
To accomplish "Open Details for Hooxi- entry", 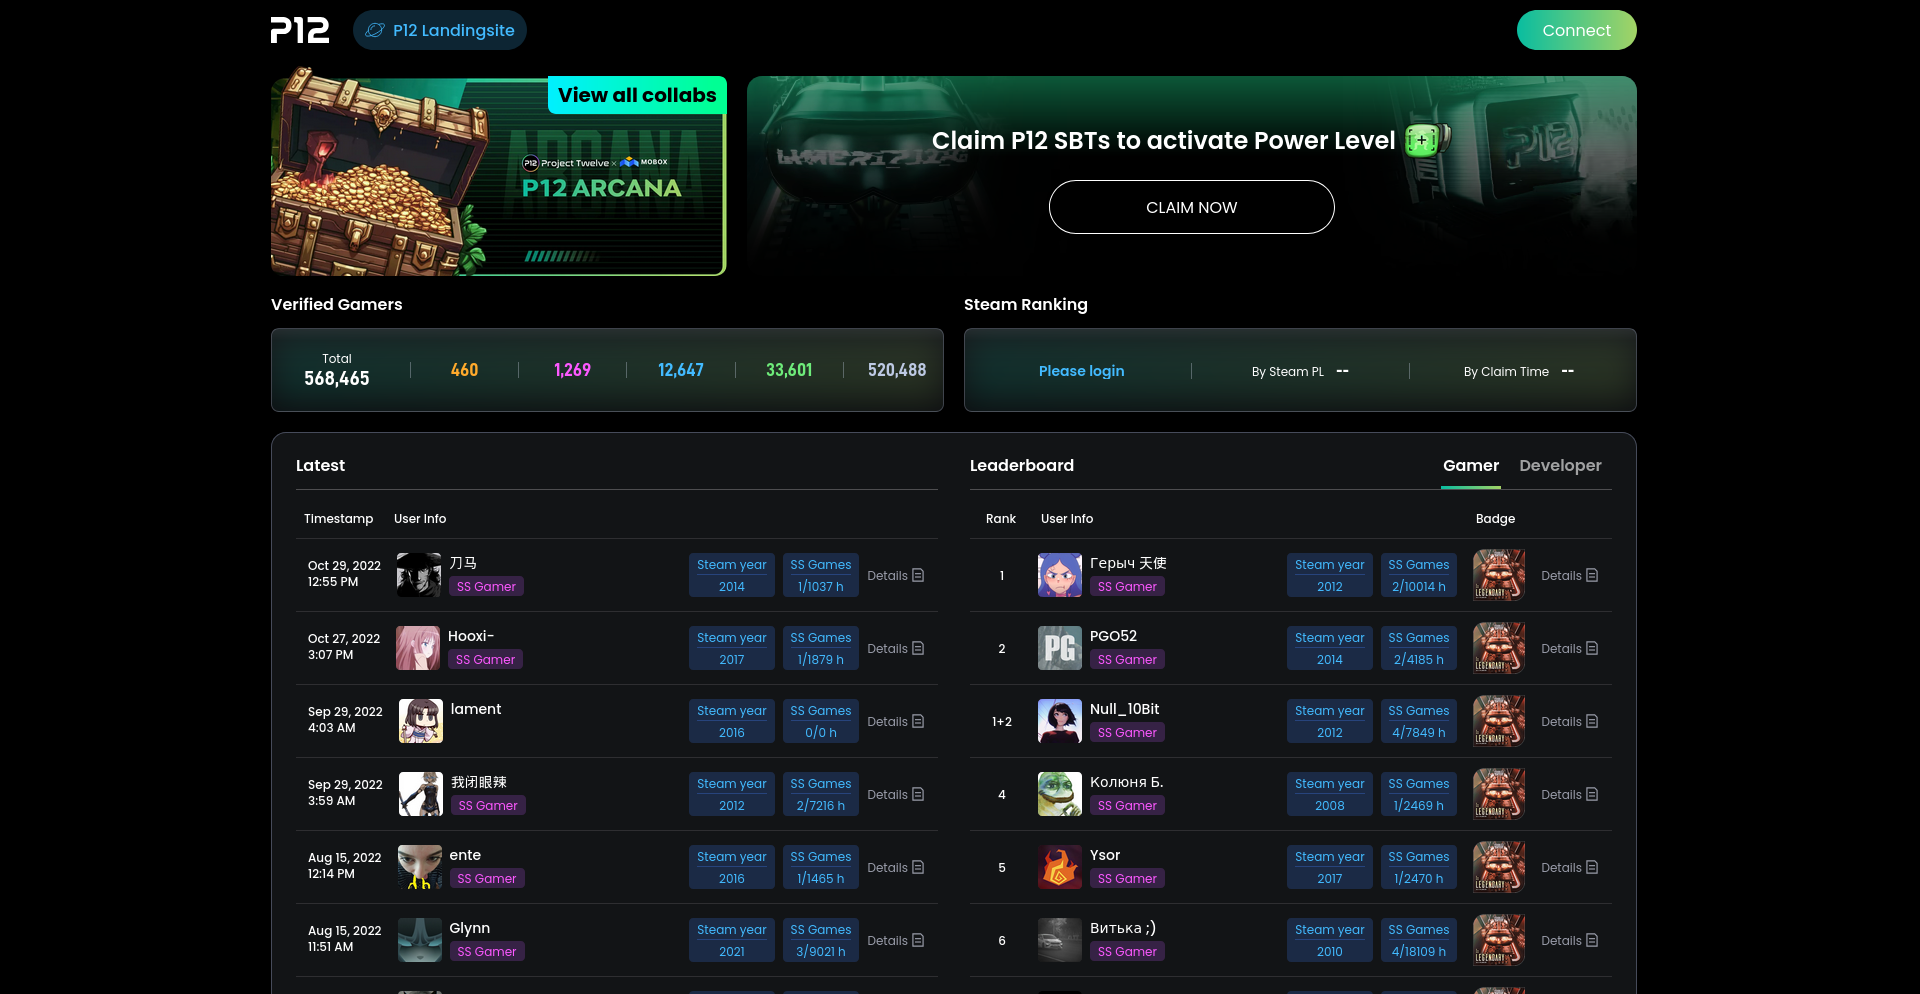I will [896, 648].
